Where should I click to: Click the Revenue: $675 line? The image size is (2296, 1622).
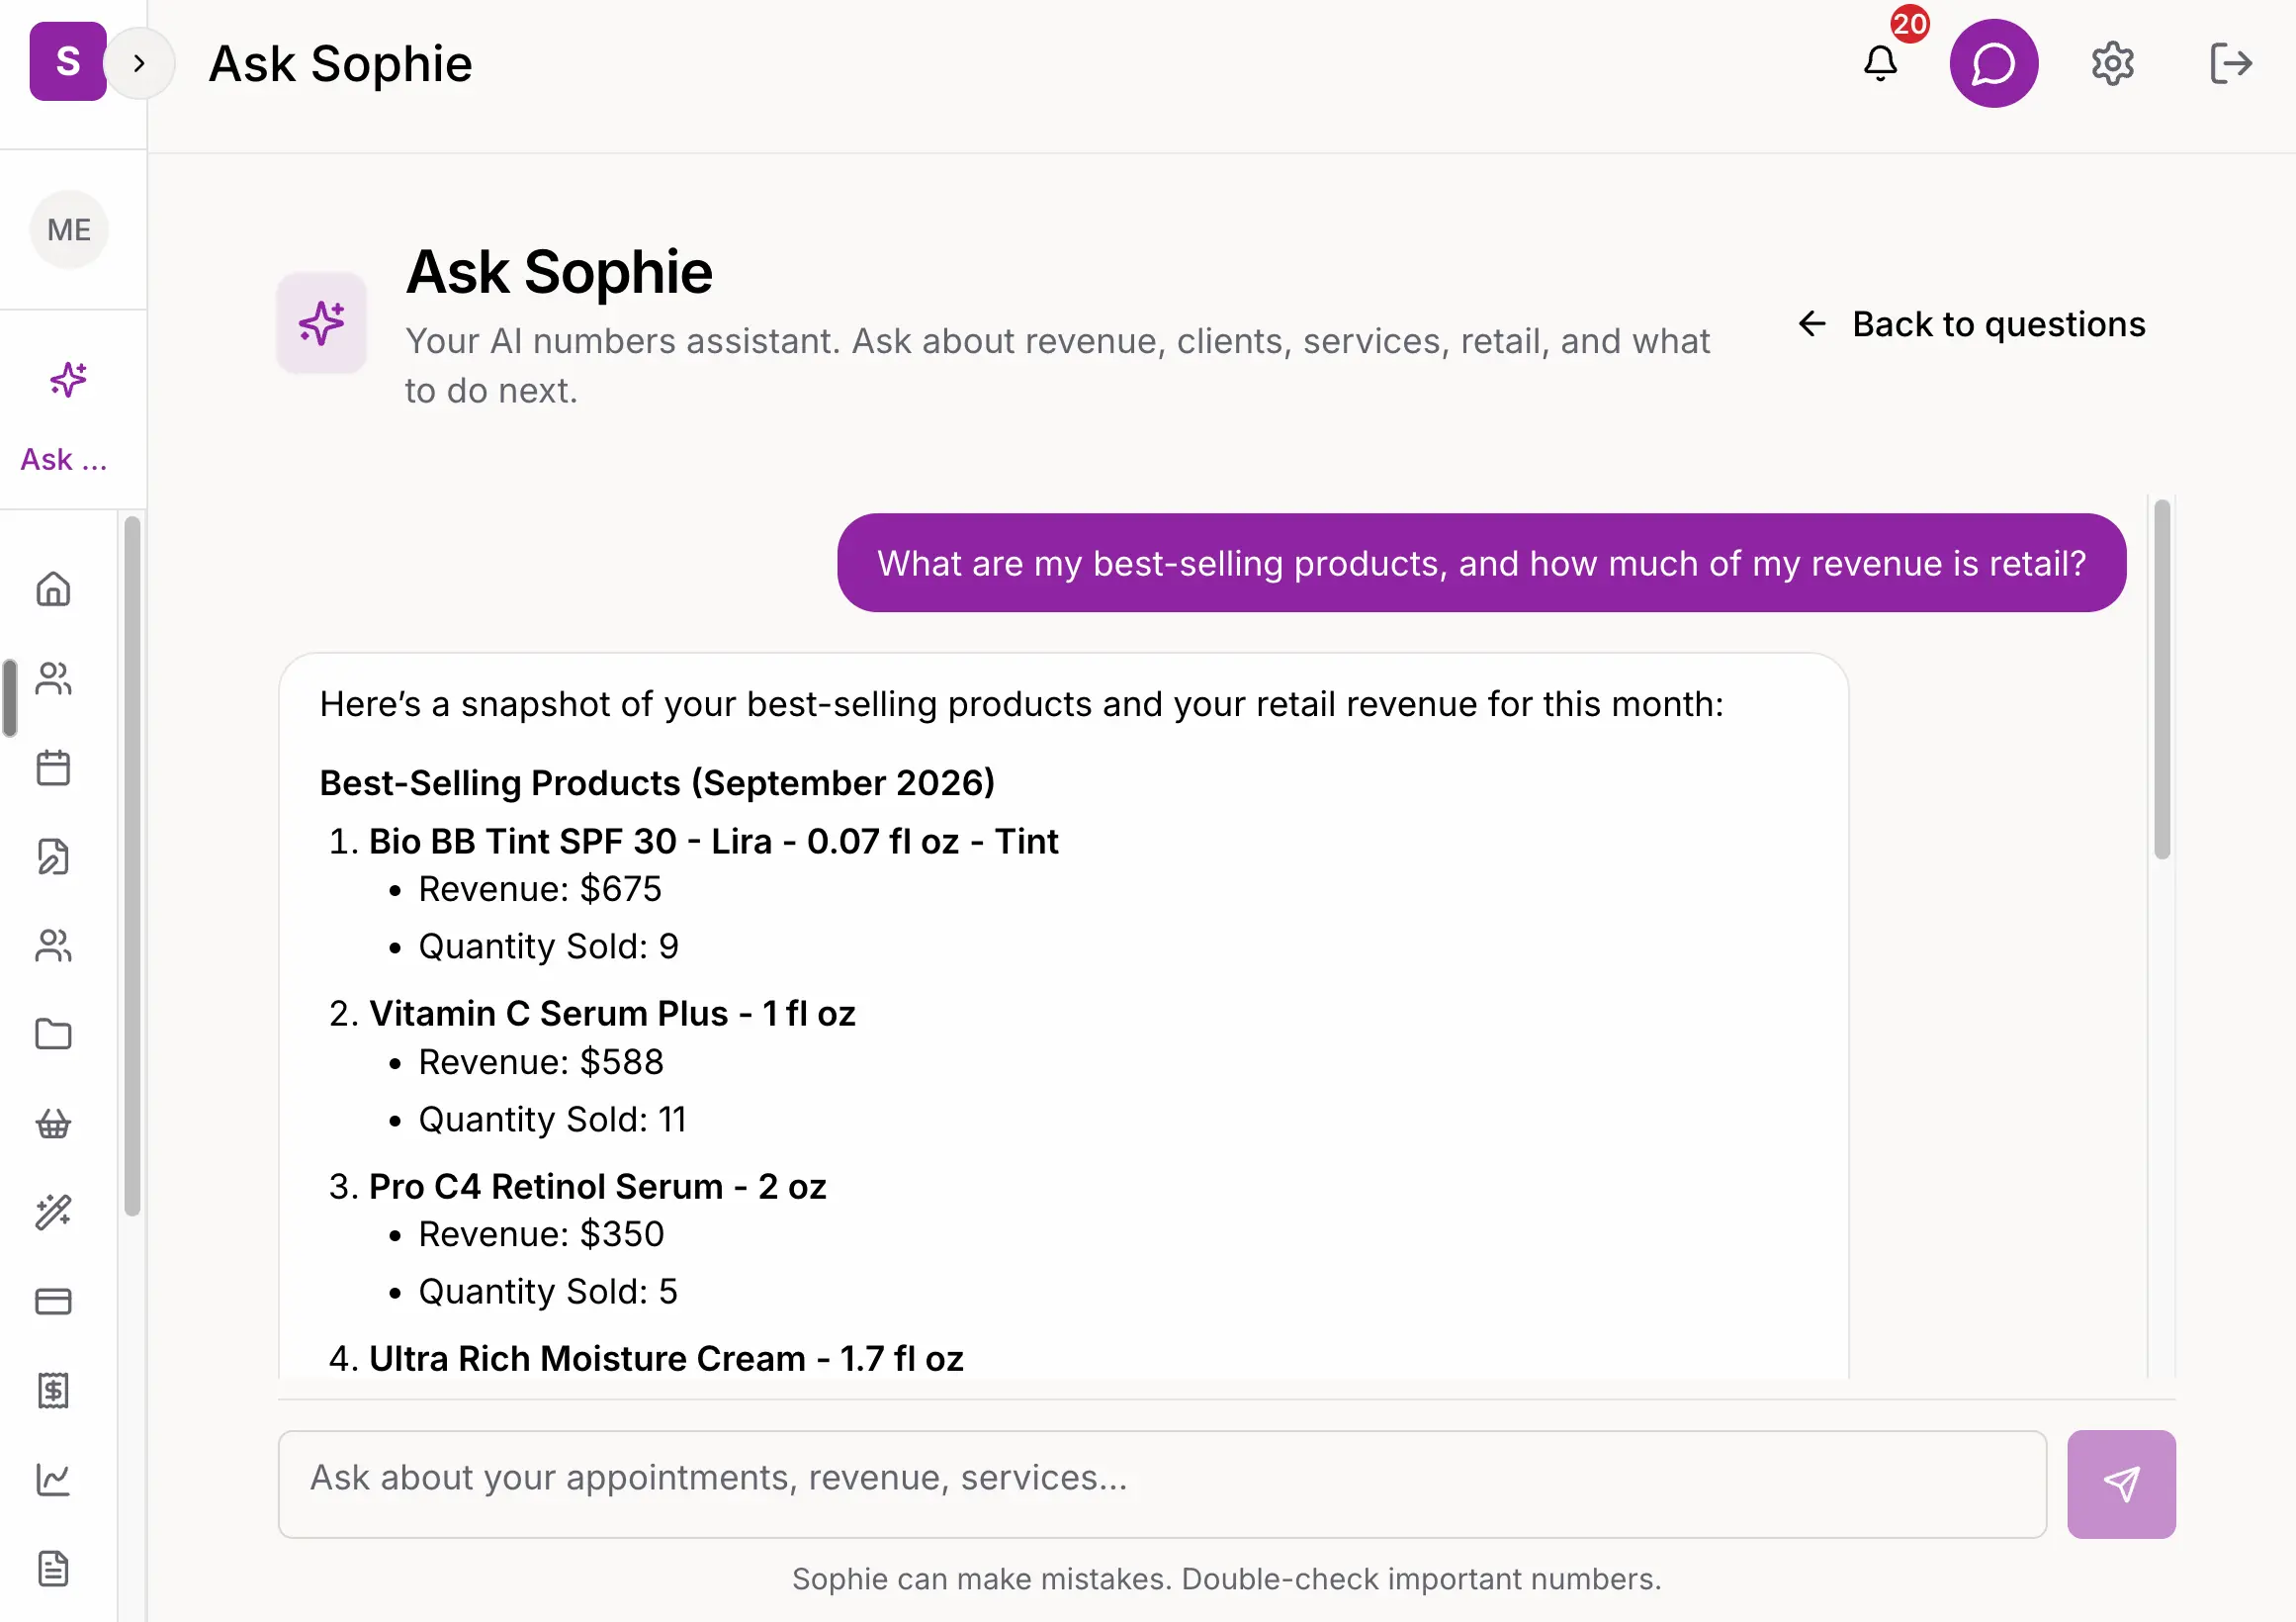(540, 889)
